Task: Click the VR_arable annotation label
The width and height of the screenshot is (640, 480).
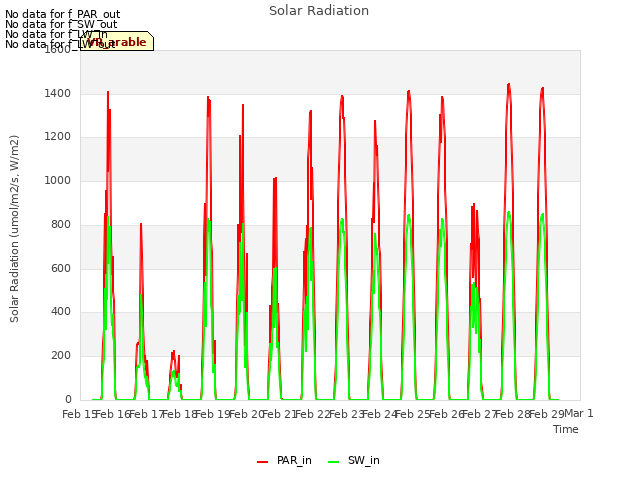Action: pyautogui.click(x=117, y=41)
